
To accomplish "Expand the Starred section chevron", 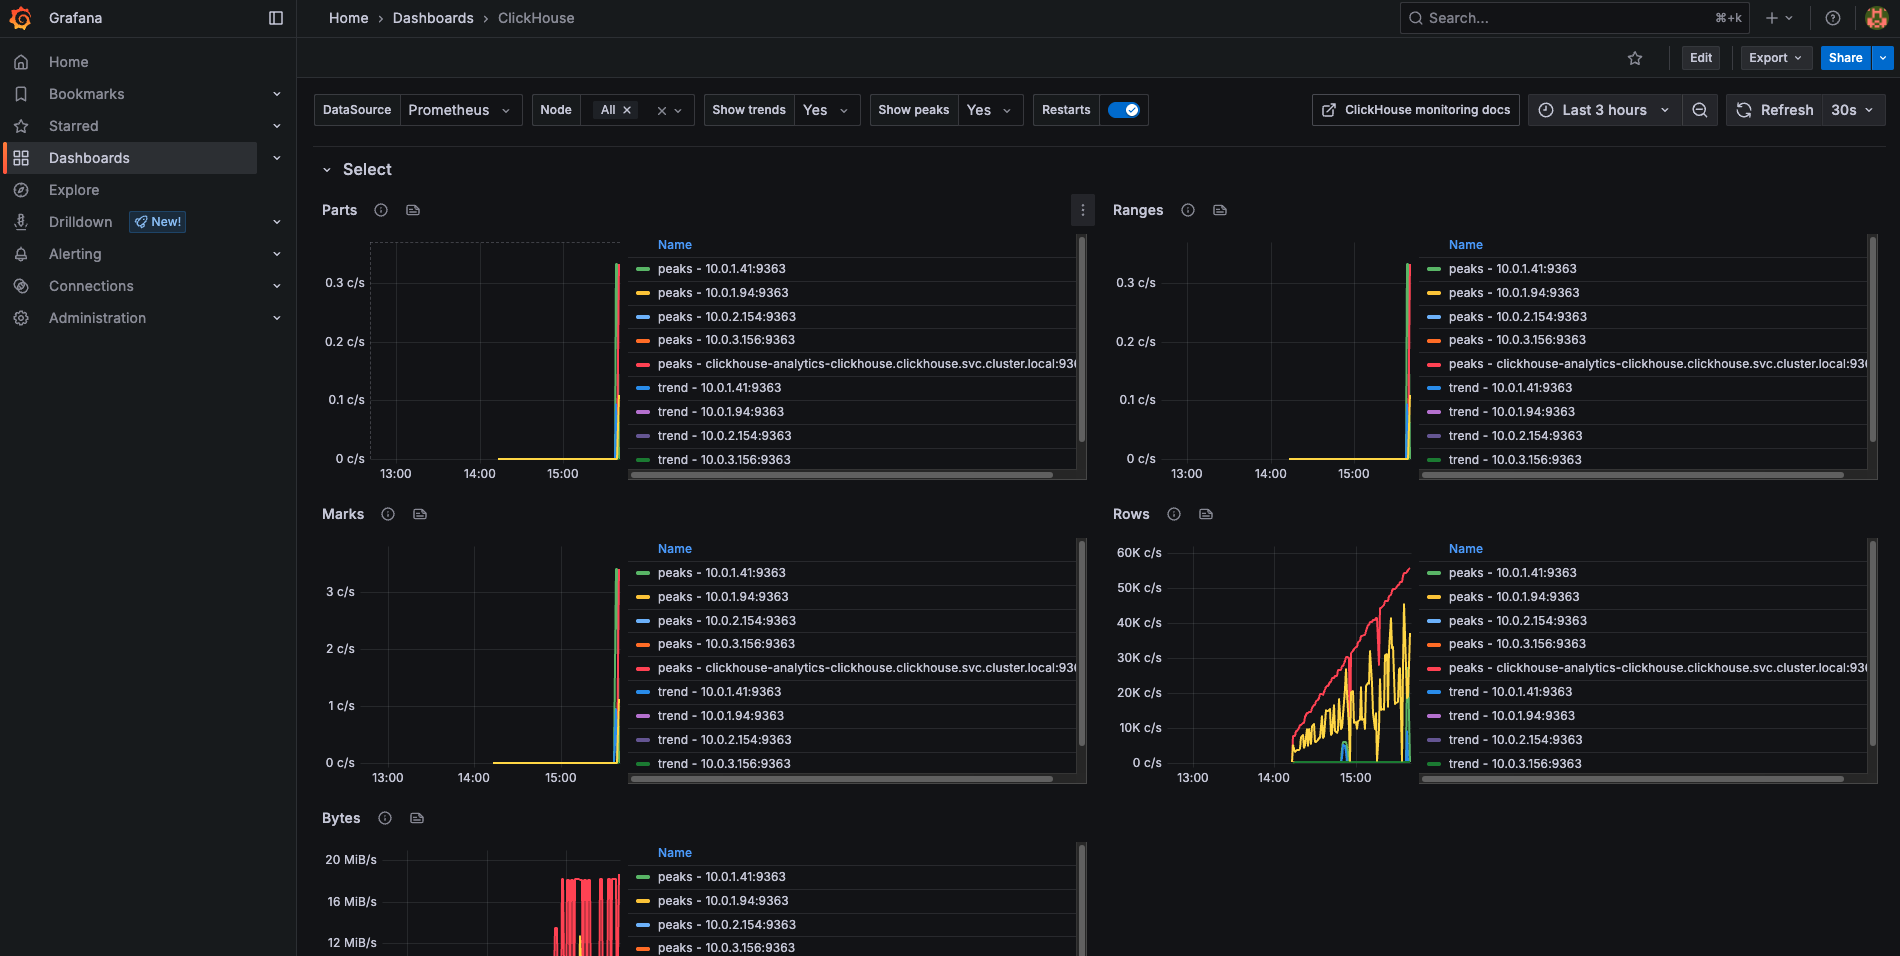I will [277, 126].
